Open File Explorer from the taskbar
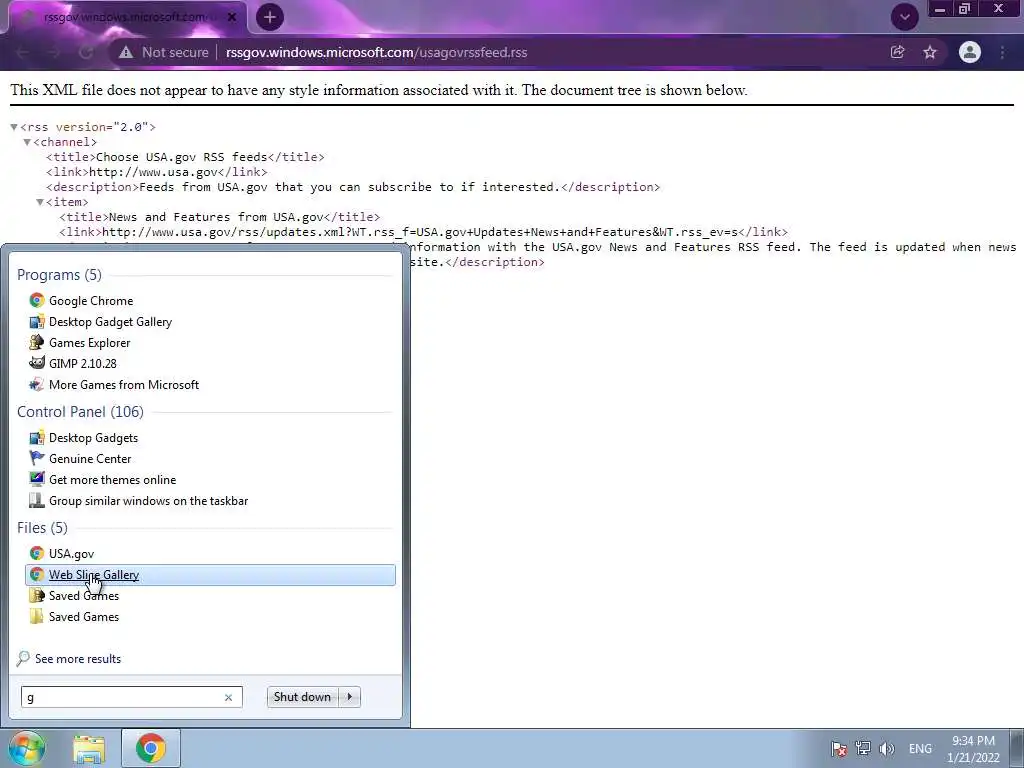1024x768 pixels. click(x=89, y=748)
